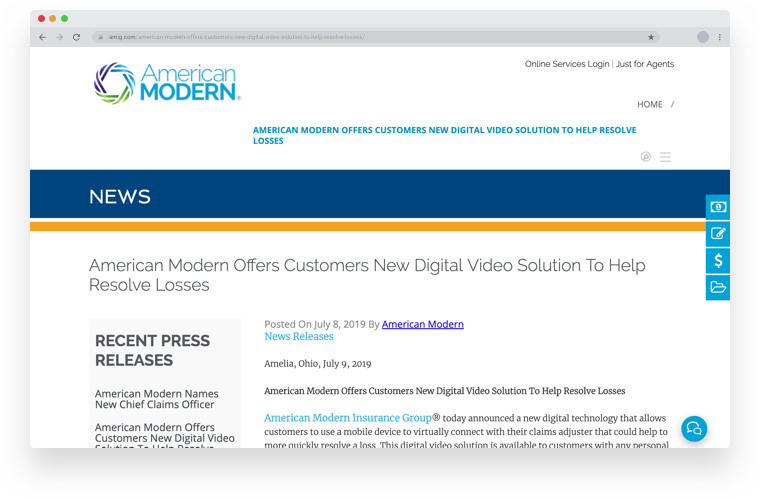Click the macOS green maximize button
The height and width of the screenshot is (498, 760).
coord(64,18)
